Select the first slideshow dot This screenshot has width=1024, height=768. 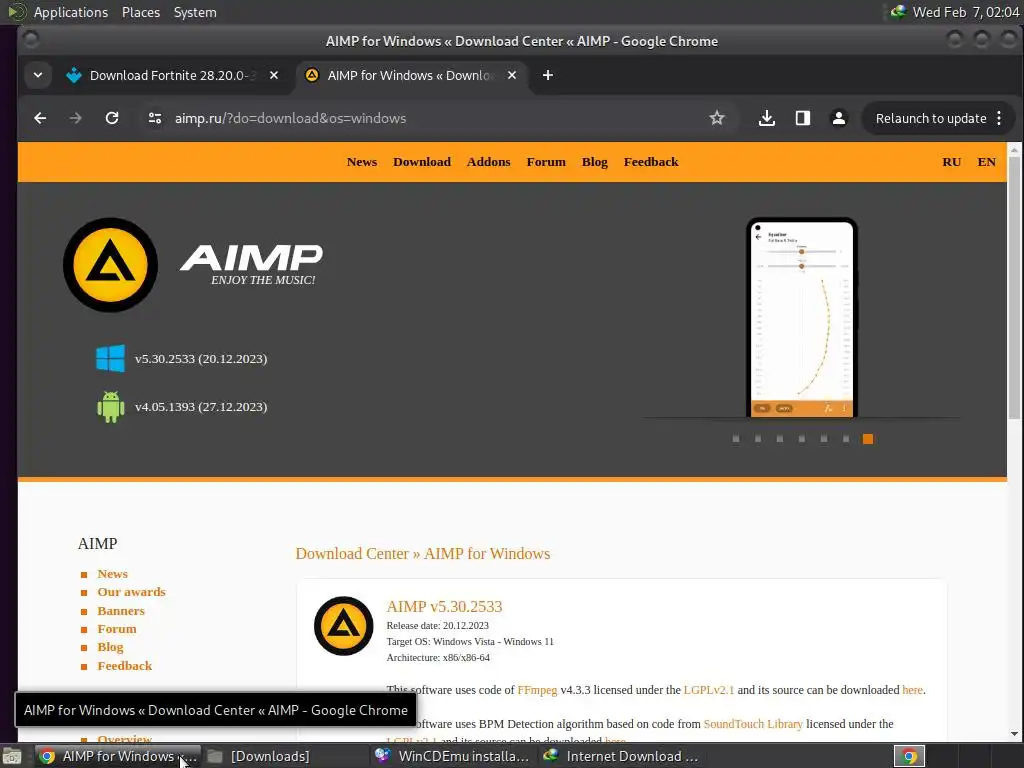click(x=736, y=439)
